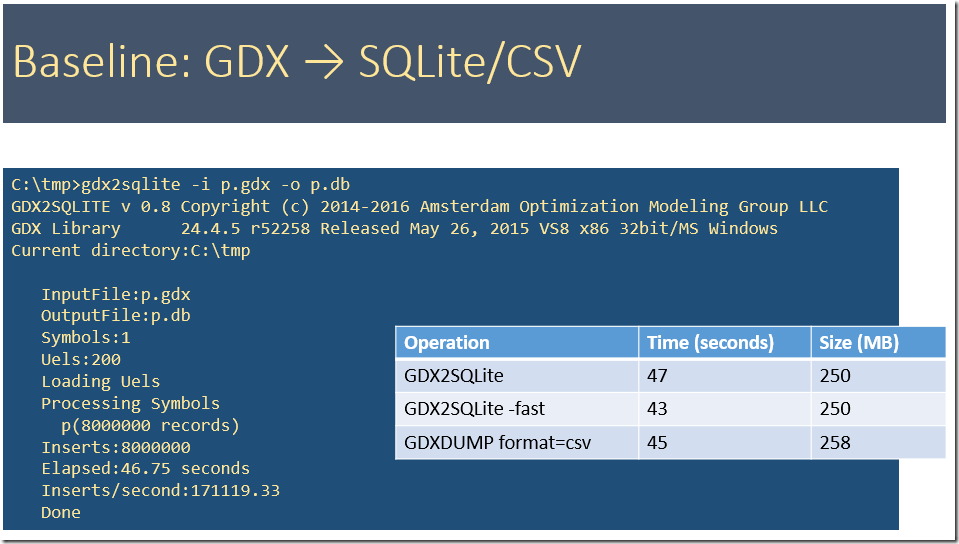Click the 'Symbols:1' line
This screenshot has height=544, width=959.
pyautogui.click(x=86, y=338)
